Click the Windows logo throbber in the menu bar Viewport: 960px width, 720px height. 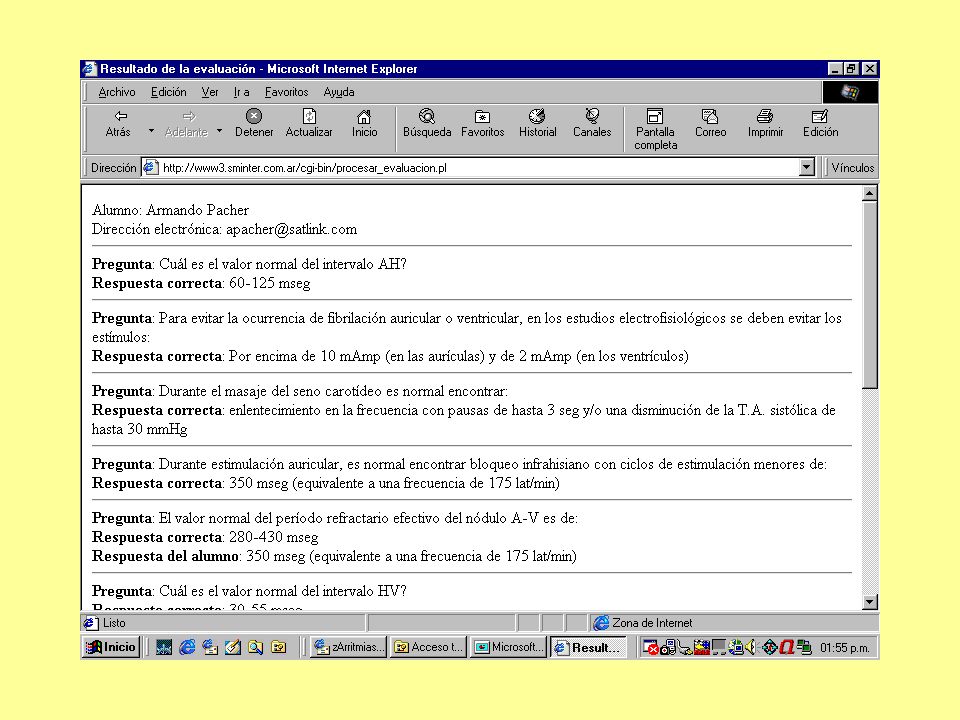[x=850, y=92]
